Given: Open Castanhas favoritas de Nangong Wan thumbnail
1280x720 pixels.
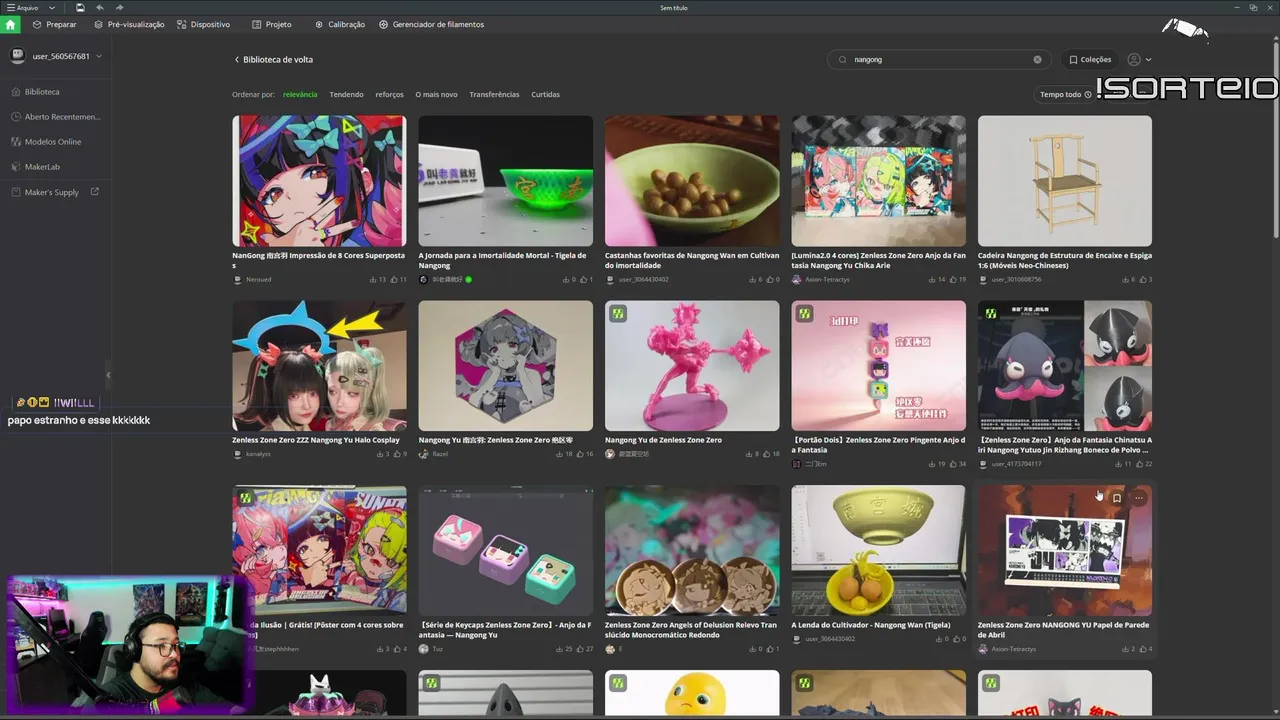Looking at the screenshot, I should 692,181.
